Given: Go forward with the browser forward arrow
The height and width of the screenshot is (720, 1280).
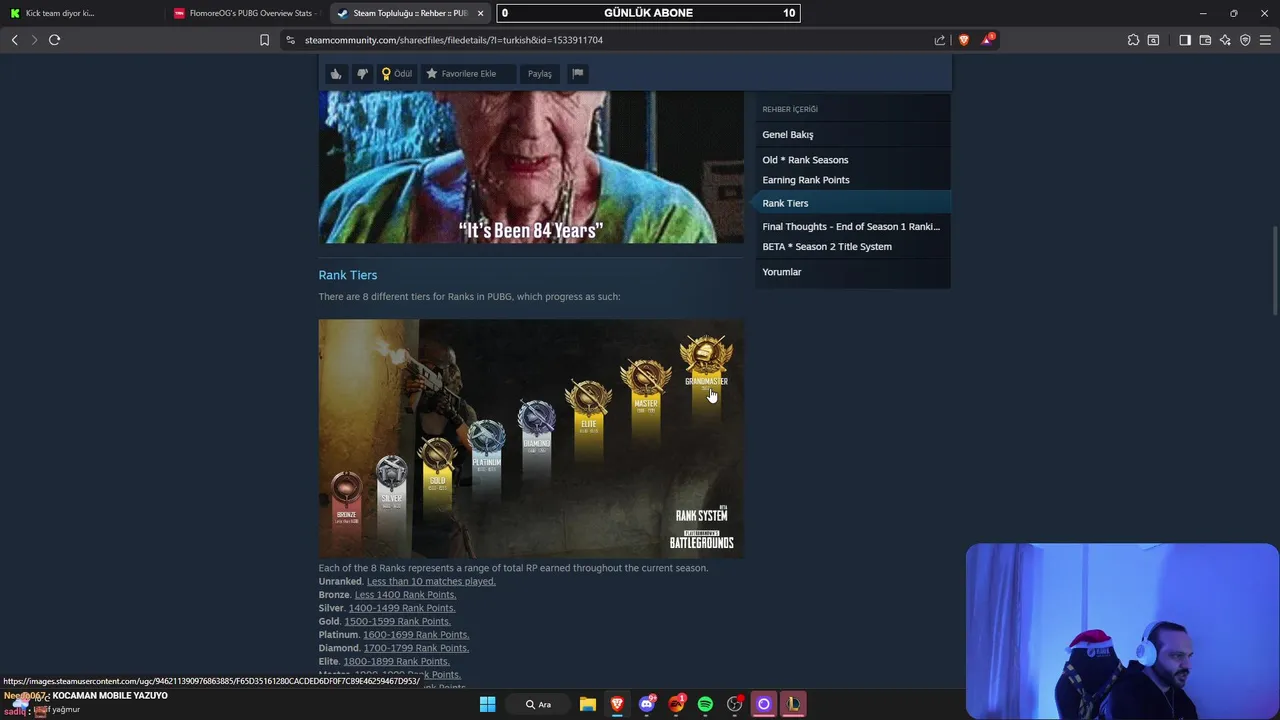Looking at the screenshot, I should pyautogui.click(x=34, y=40).
